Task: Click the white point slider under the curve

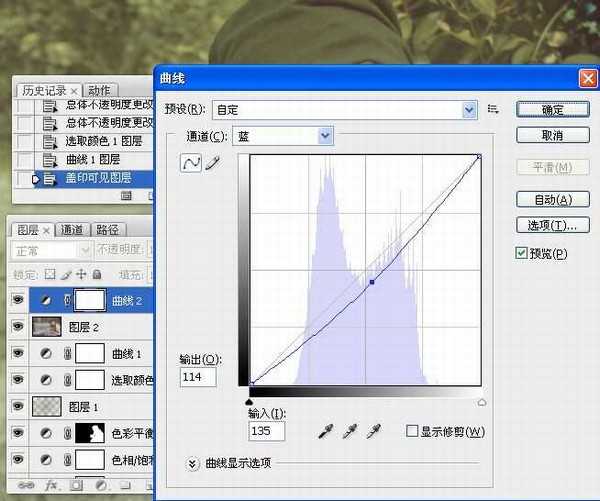Action: coord(482,401)
